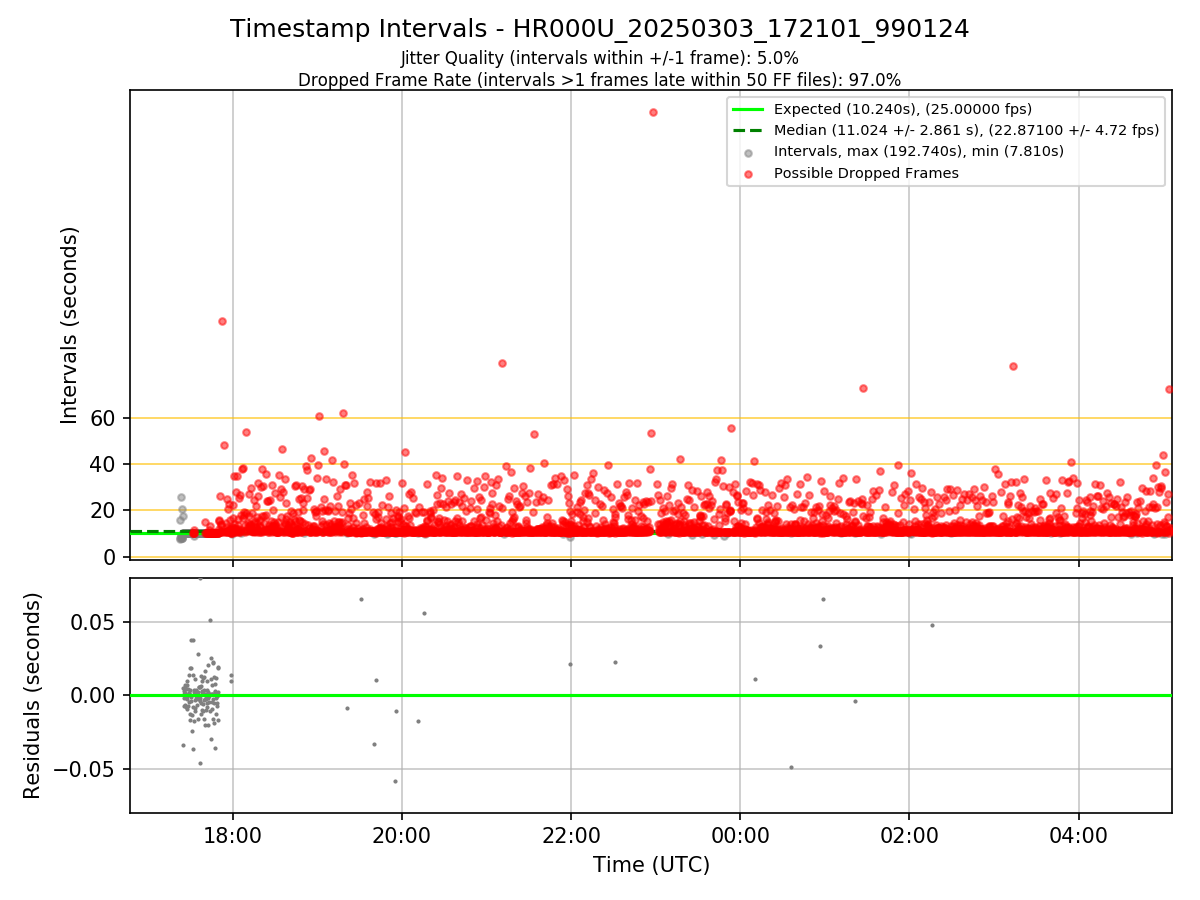The width and height of the screenshot is (1200, 900).
Task: Click the 18:00 x-axis tick label
Action: click(233, 834)
